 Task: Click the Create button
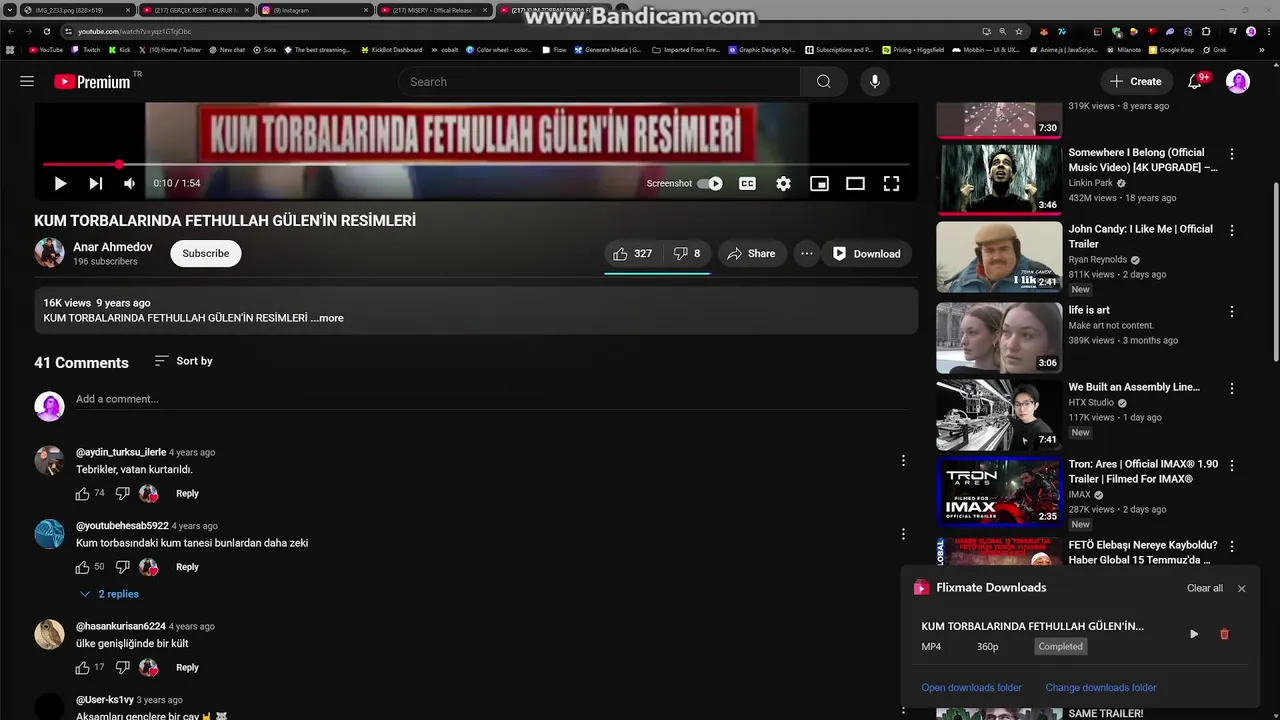pyautogui.click(x=1135, y=82)
